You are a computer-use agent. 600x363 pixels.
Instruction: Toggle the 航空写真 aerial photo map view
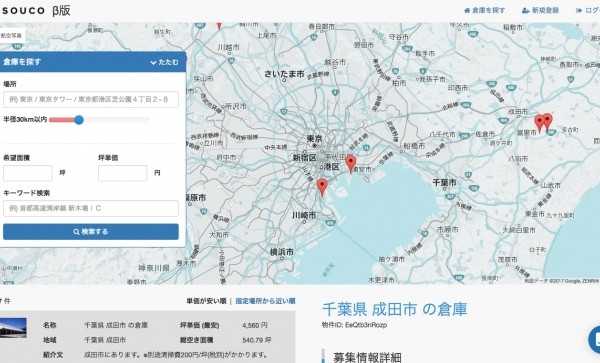click(11, 36)
